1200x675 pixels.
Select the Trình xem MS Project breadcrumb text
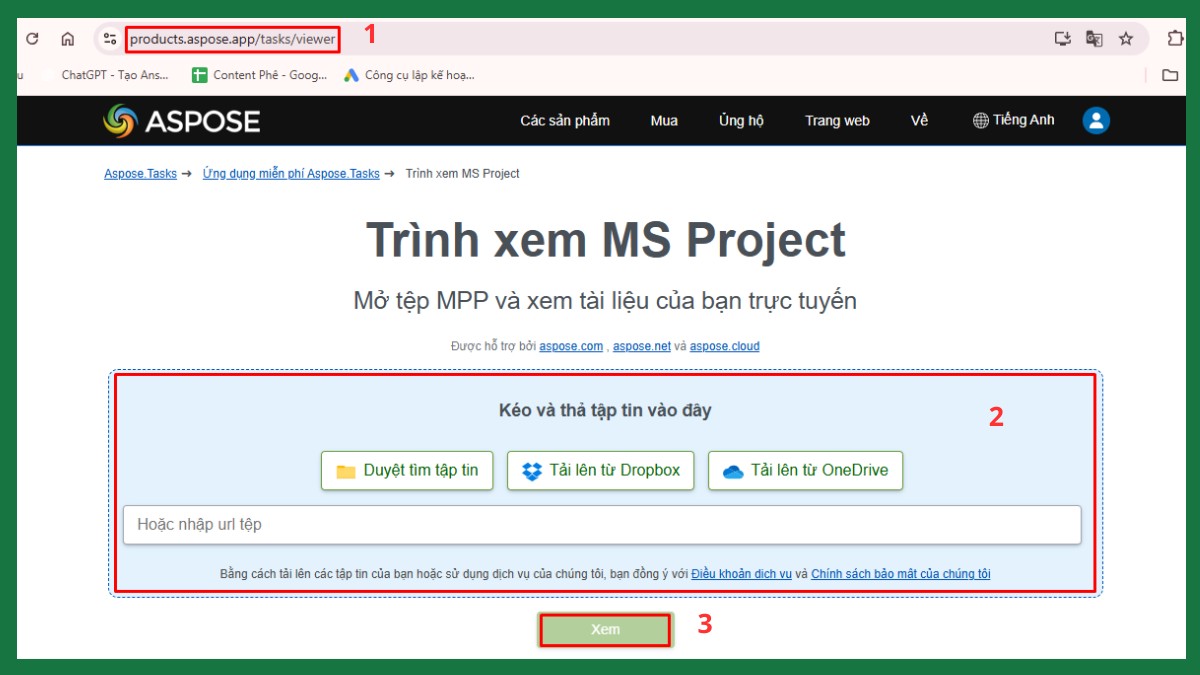tap(462, 174)
